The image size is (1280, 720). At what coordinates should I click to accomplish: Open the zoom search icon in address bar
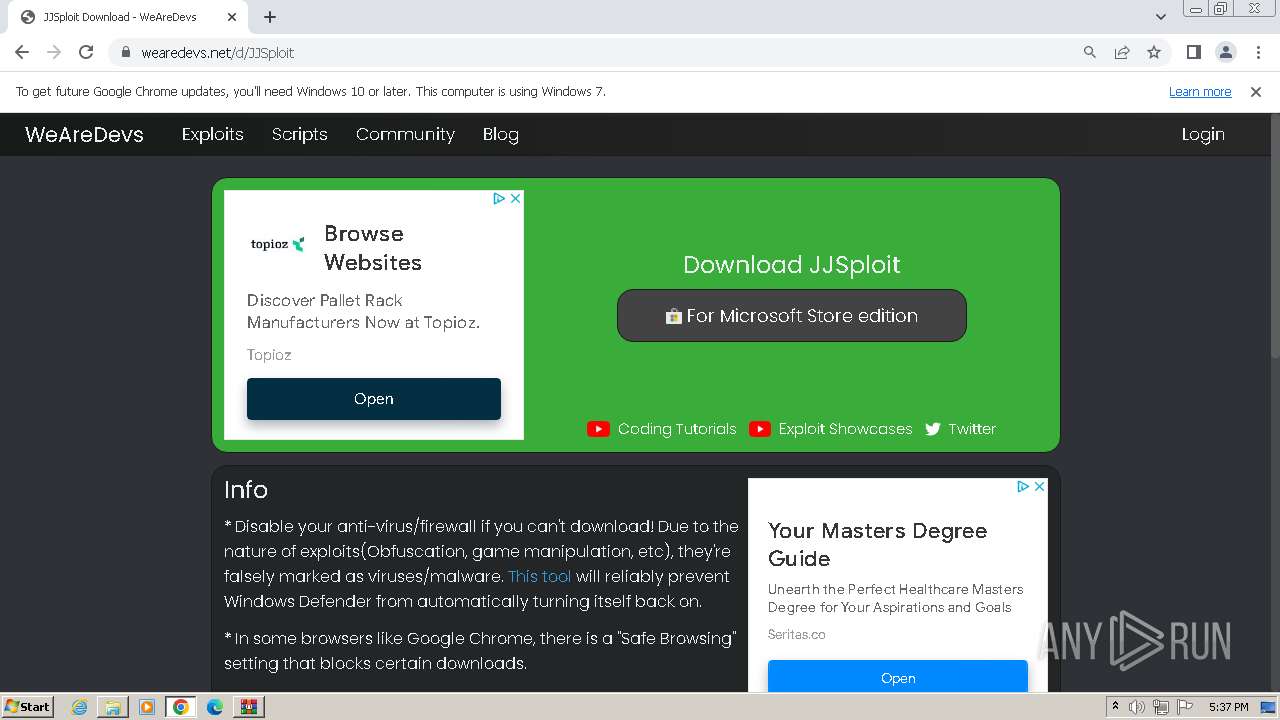click(x=1090, y=52)
